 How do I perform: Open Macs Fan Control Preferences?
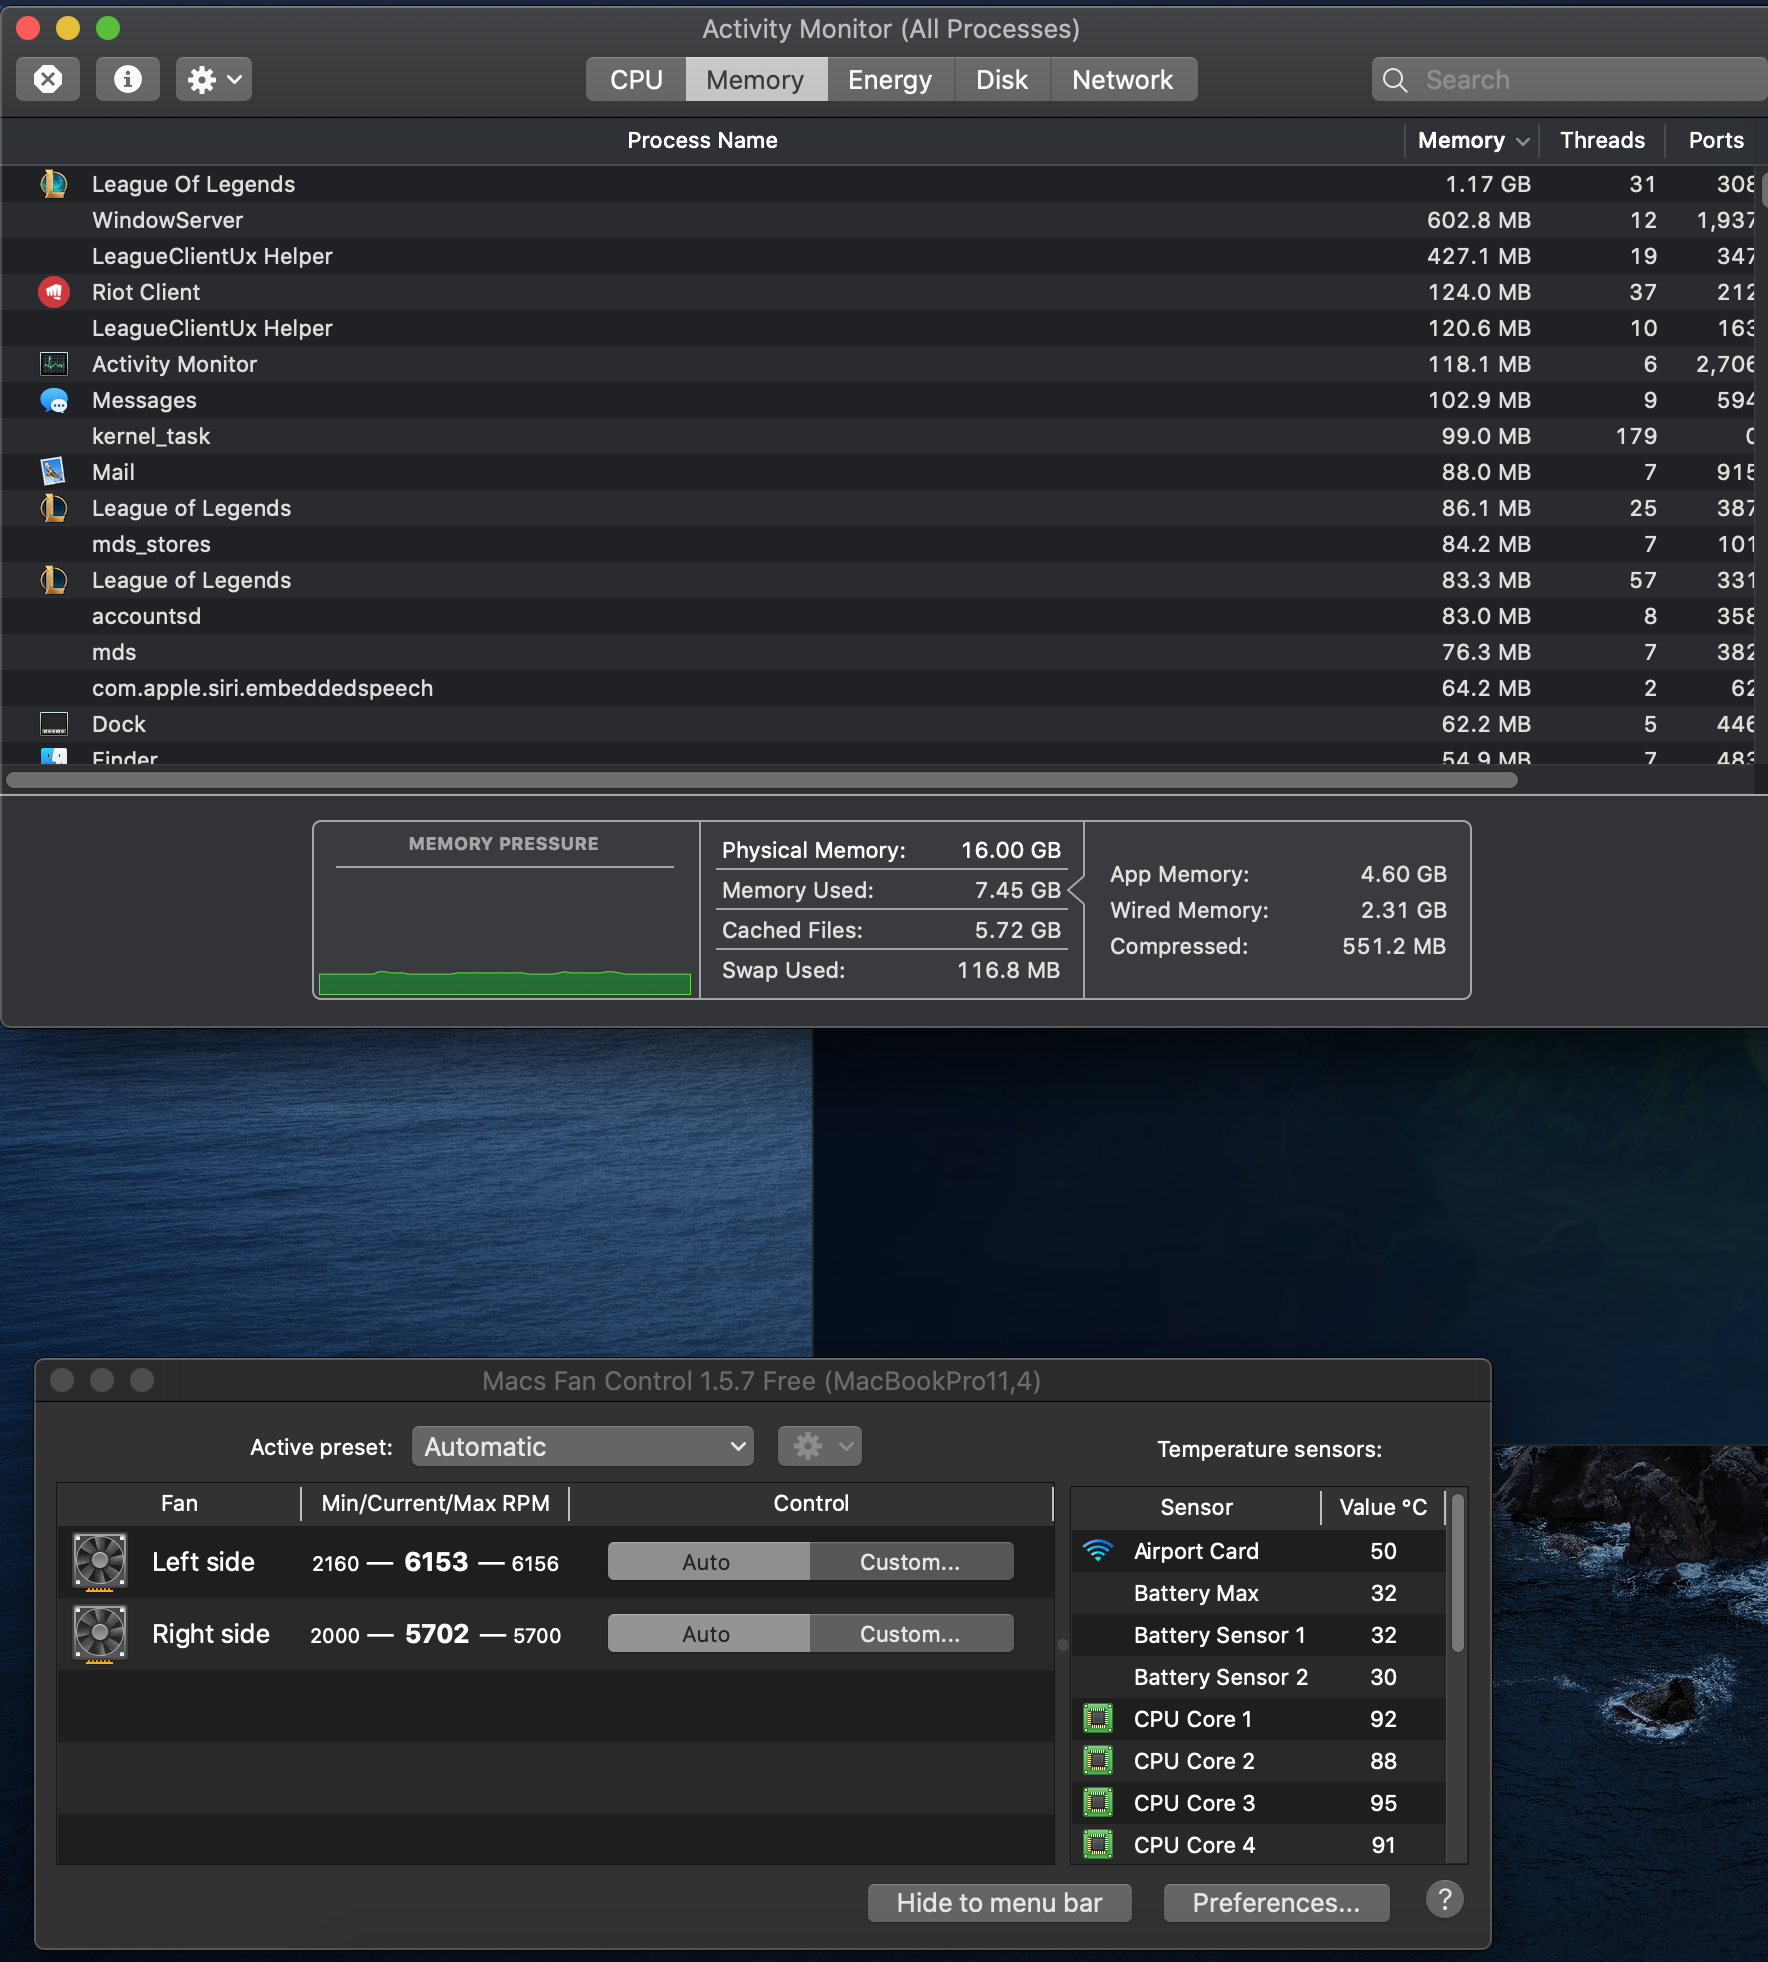(x=1276, y=1902)
